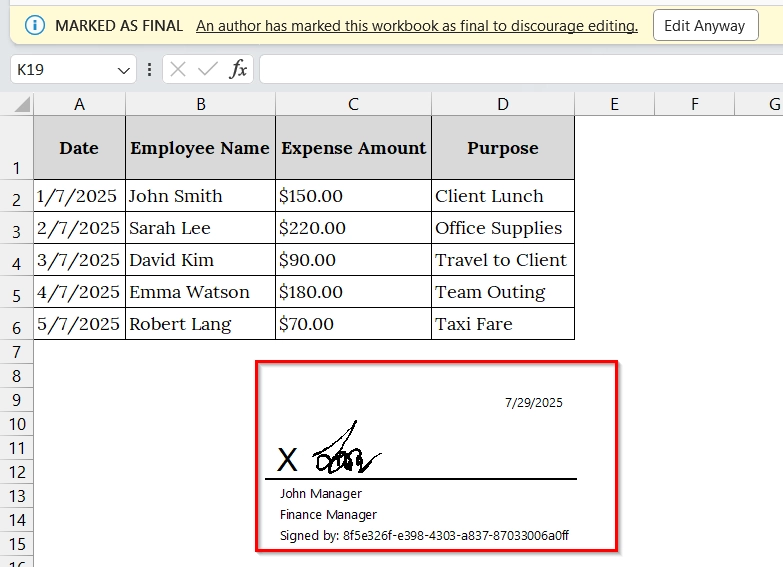783x567 pixels.
Task: Click the Signed by ID text
Action: pos(424,536)
